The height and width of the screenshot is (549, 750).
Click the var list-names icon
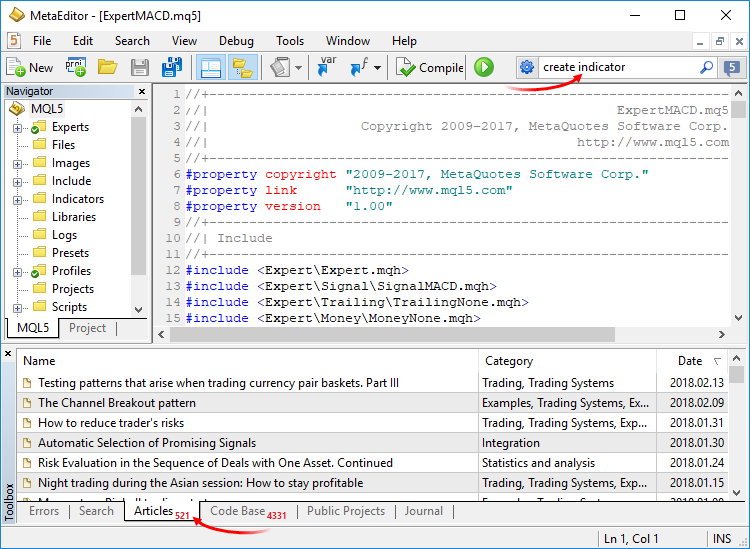(x=327, y=66)
